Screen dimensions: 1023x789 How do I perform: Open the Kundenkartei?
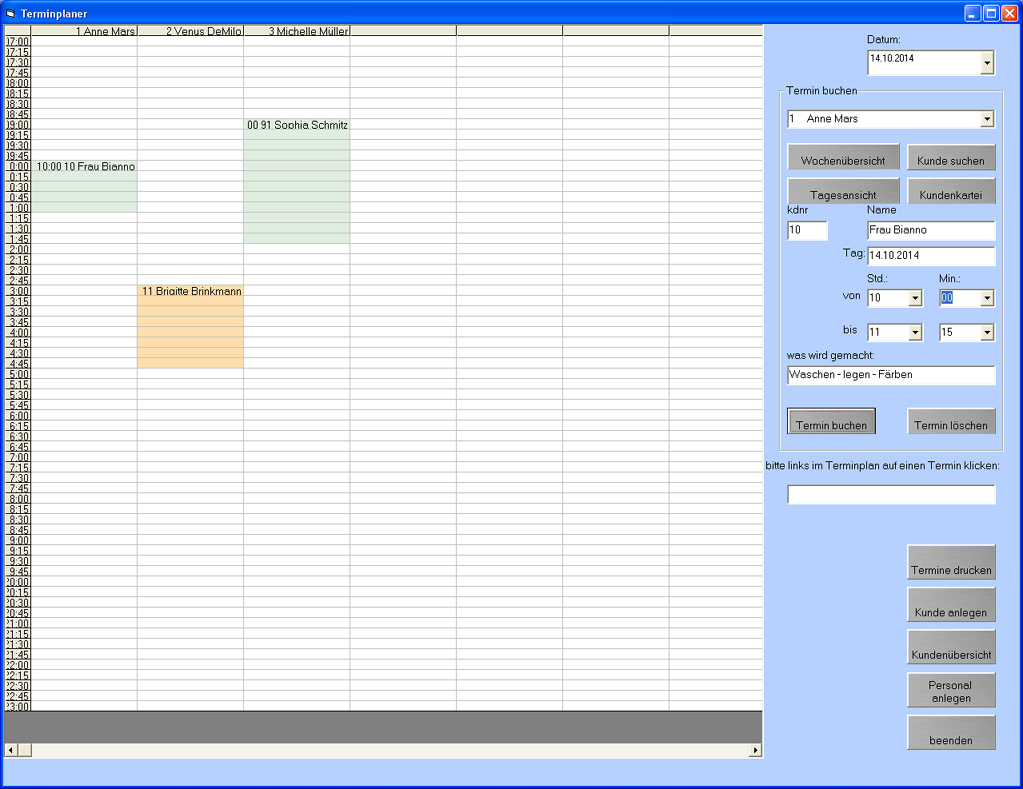pos(951,192)
